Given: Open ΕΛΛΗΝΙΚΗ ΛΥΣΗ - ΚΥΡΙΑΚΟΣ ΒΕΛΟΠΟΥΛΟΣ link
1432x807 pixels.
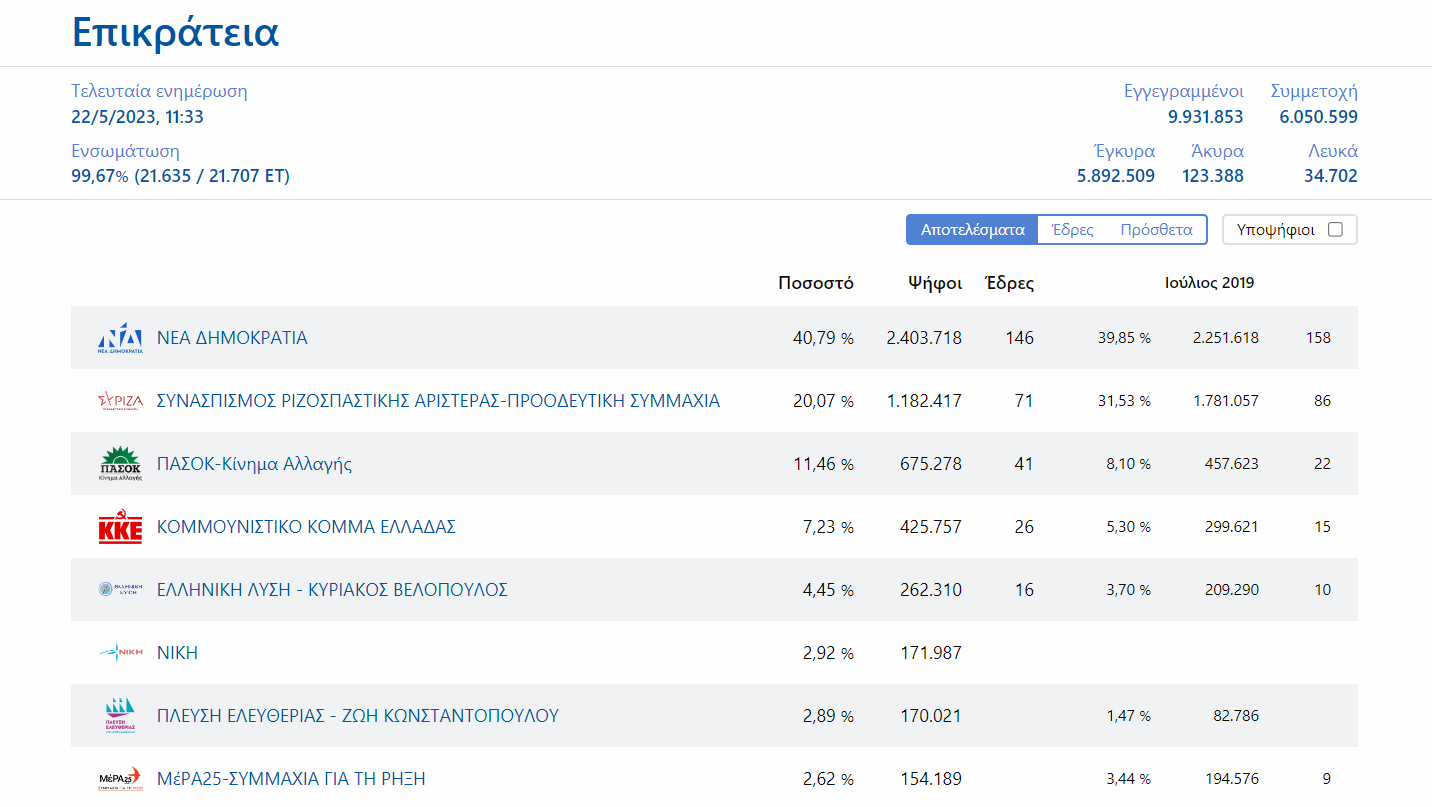Looking at the screenshot, I should coord(332,590).
